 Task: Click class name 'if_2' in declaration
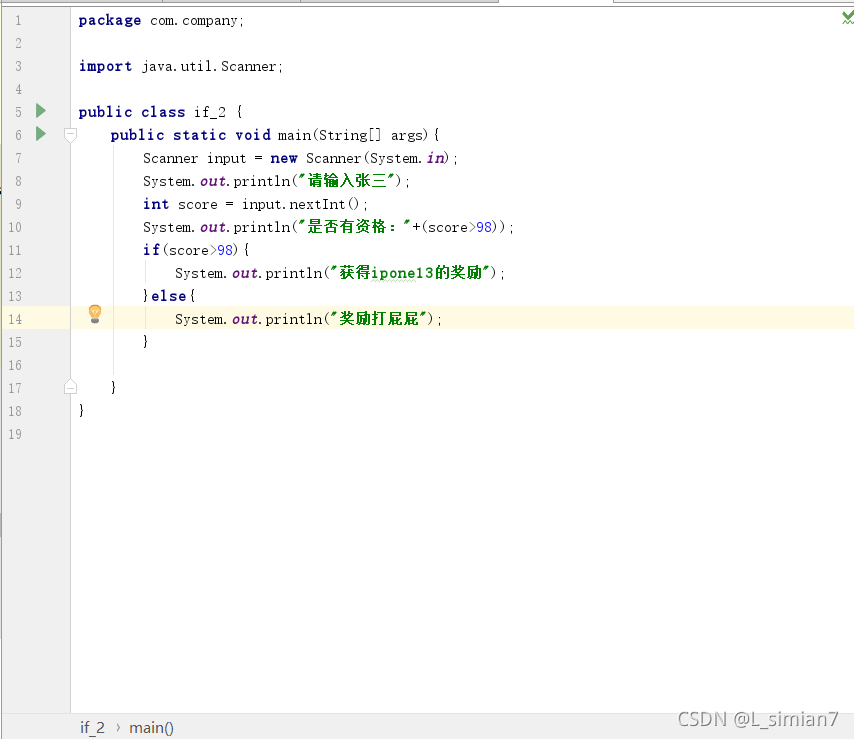click(x=210, y=112)
